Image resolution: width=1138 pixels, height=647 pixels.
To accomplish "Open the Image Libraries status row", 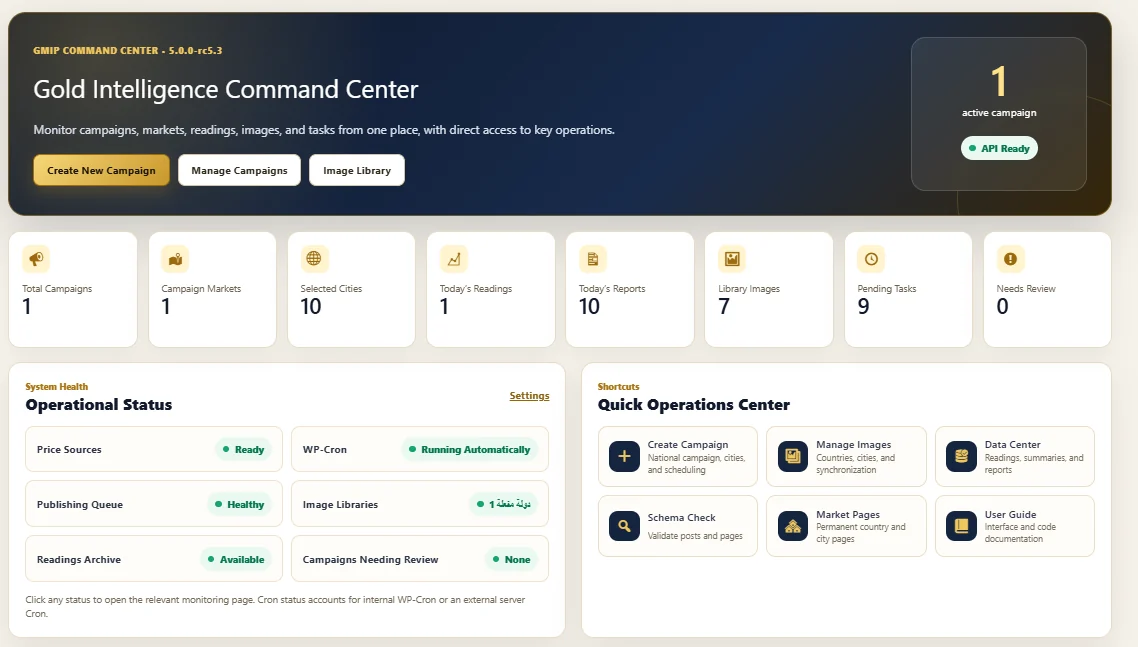I will pos(419,504).
